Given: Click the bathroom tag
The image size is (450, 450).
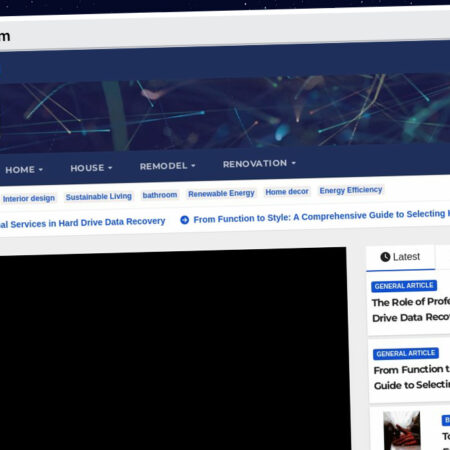Looking at the screenshot, I should tap(160, 195).
